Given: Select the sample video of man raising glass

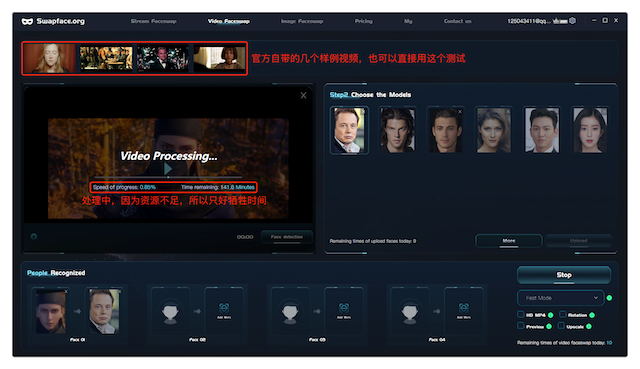Looking at the screenshot, I should [163, 58].
